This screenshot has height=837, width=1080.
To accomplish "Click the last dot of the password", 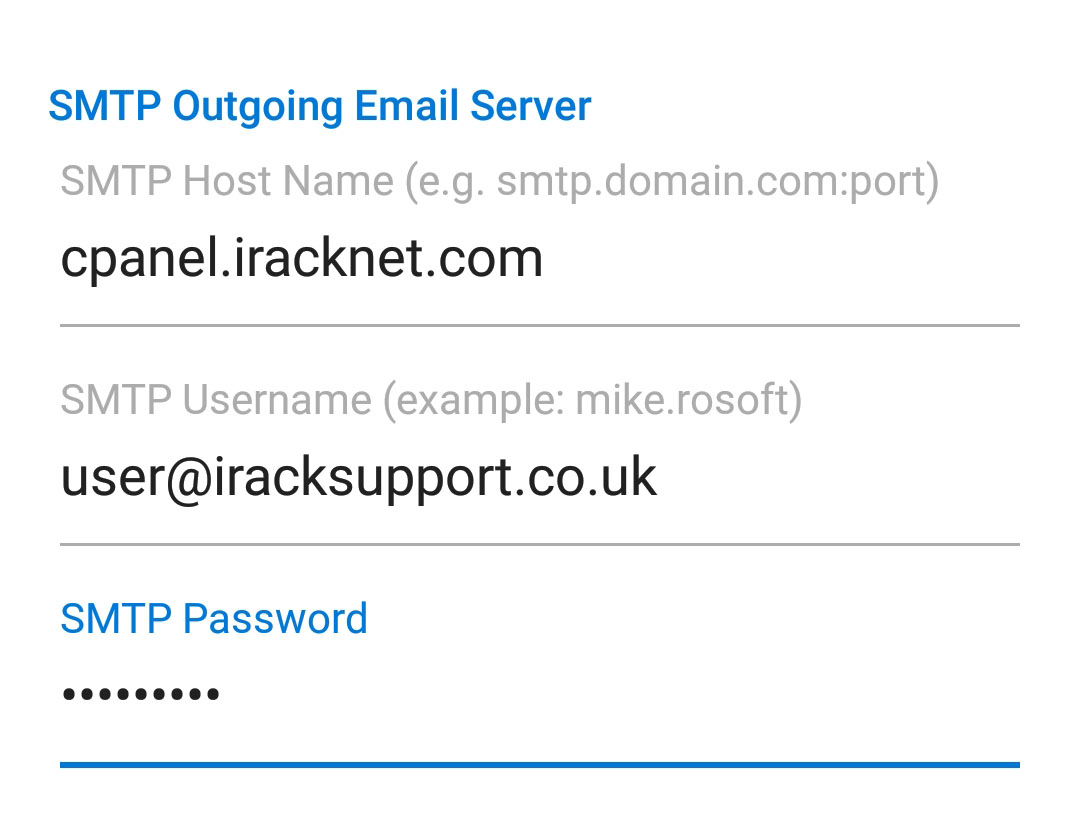I will point(213,694).
